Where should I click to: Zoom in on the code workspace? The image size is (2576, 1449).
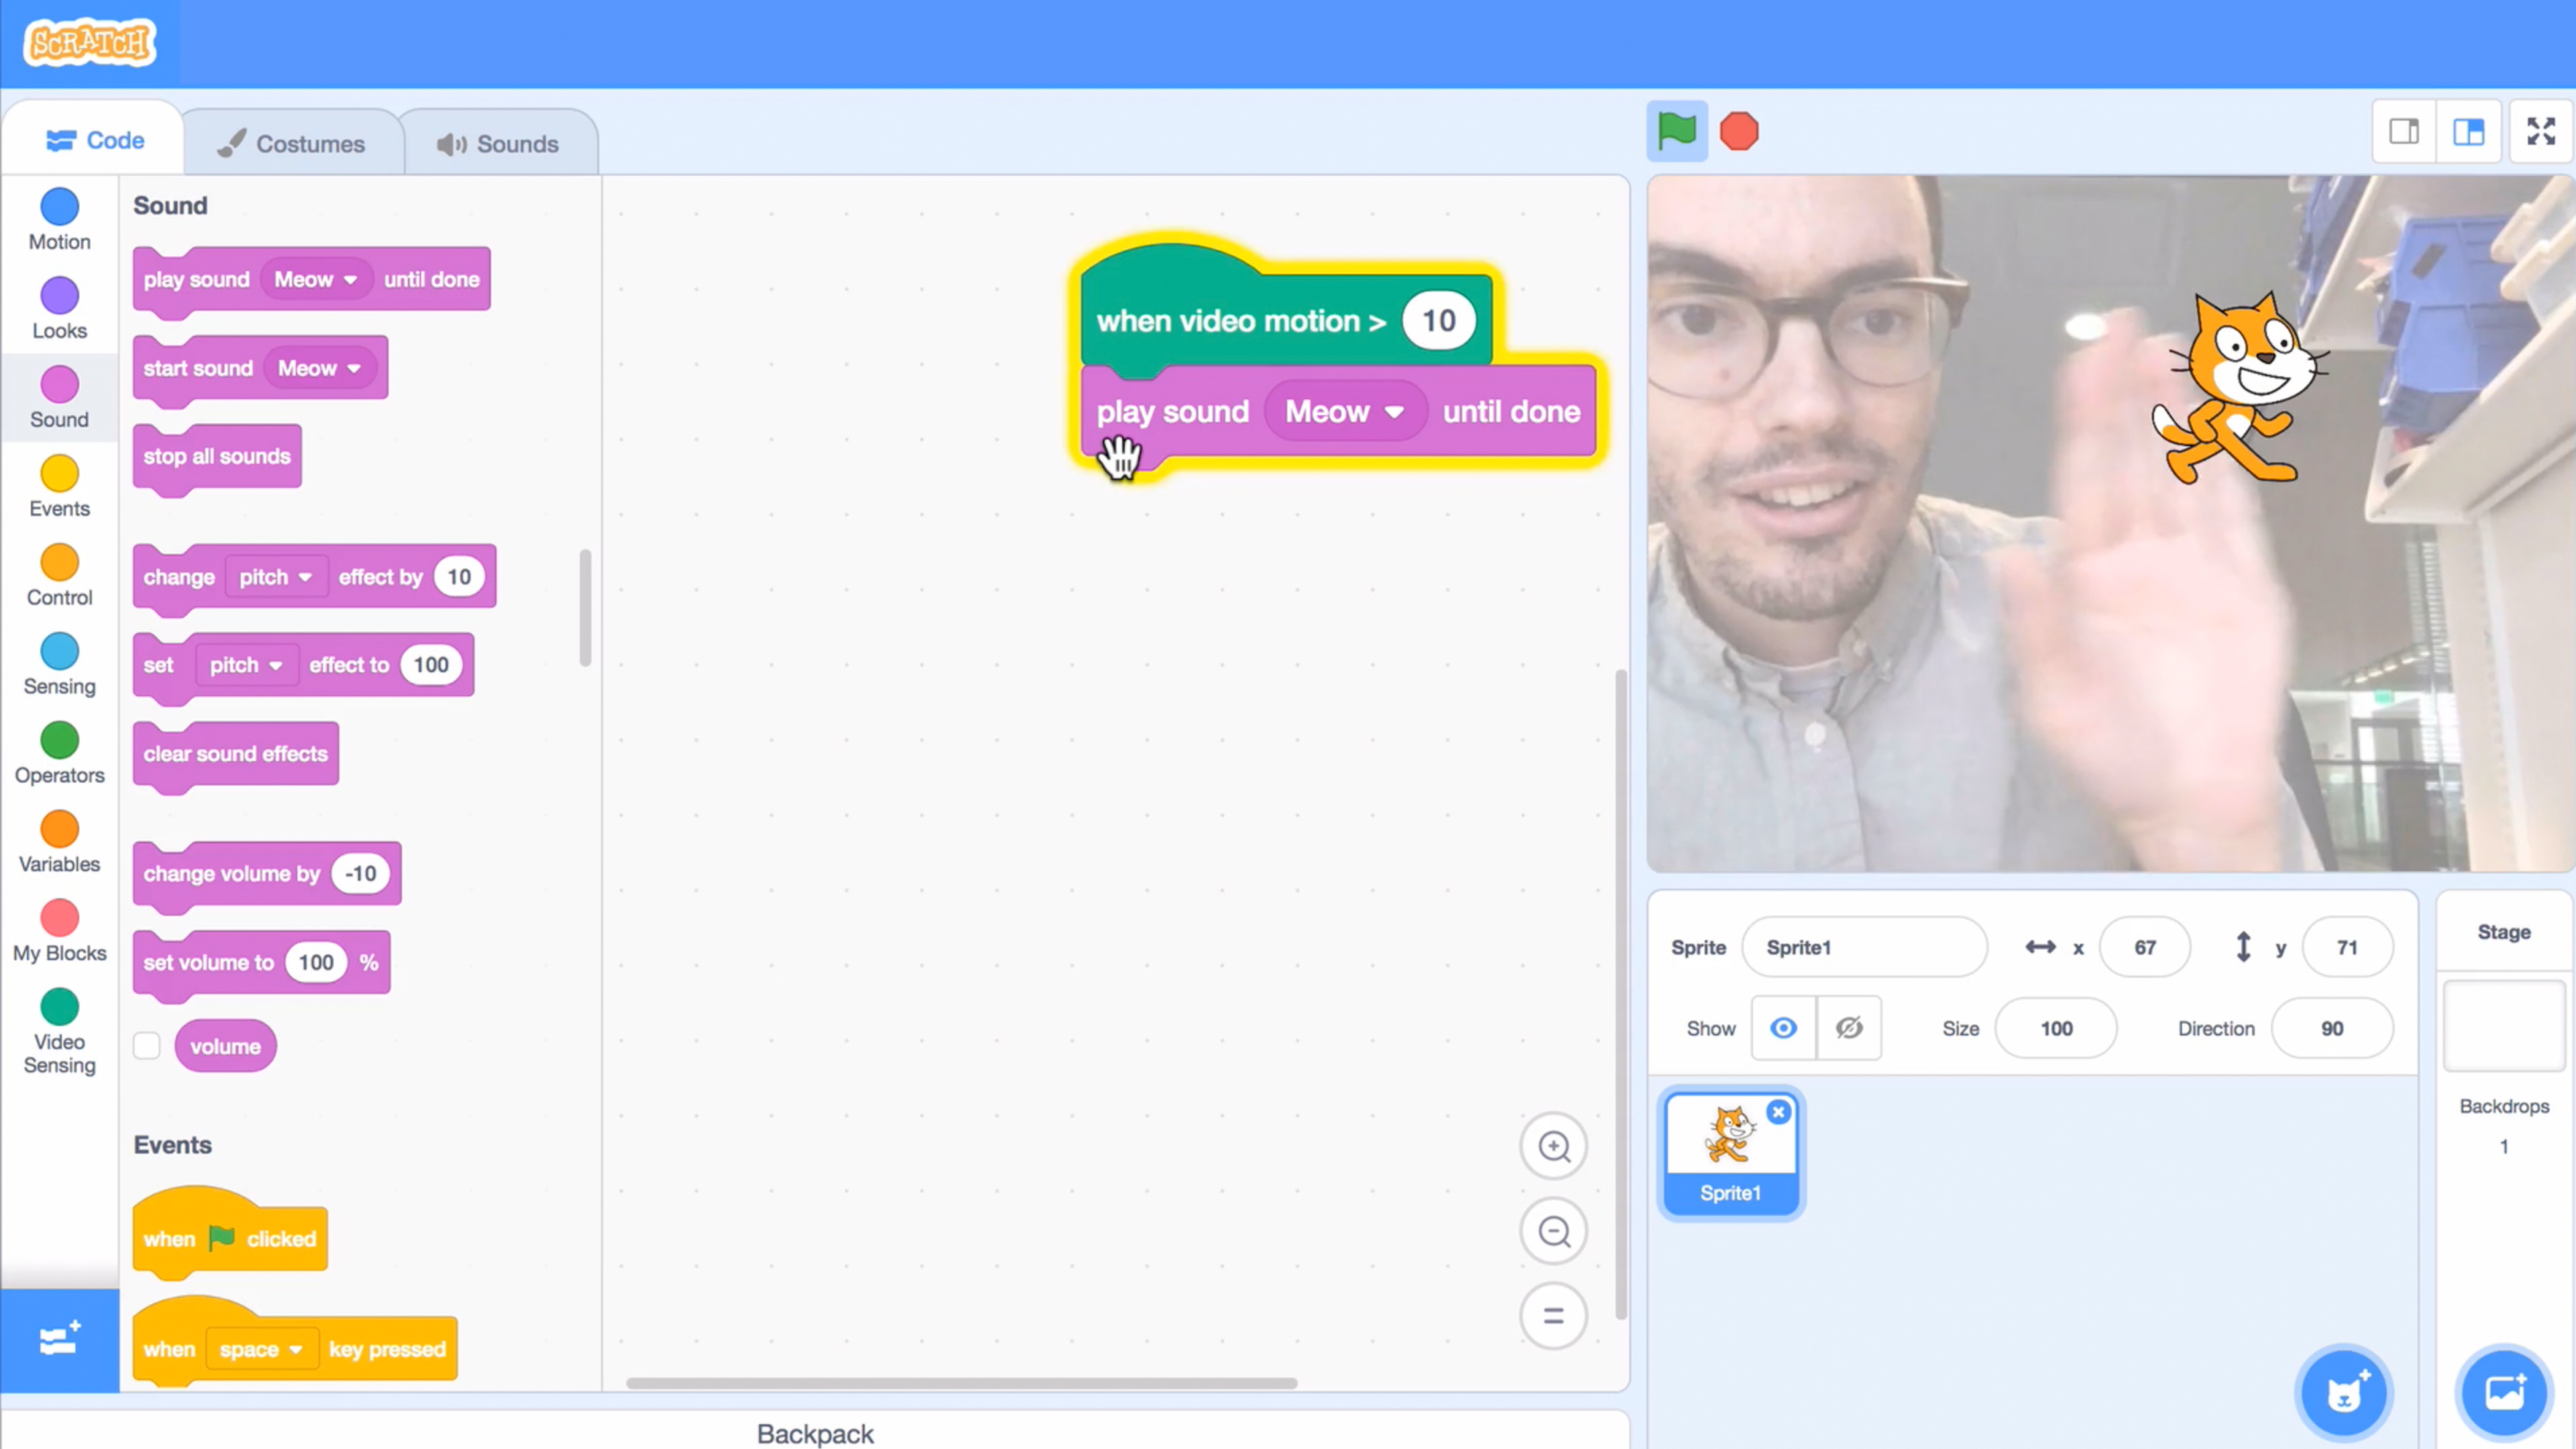coord(1553,1146)
